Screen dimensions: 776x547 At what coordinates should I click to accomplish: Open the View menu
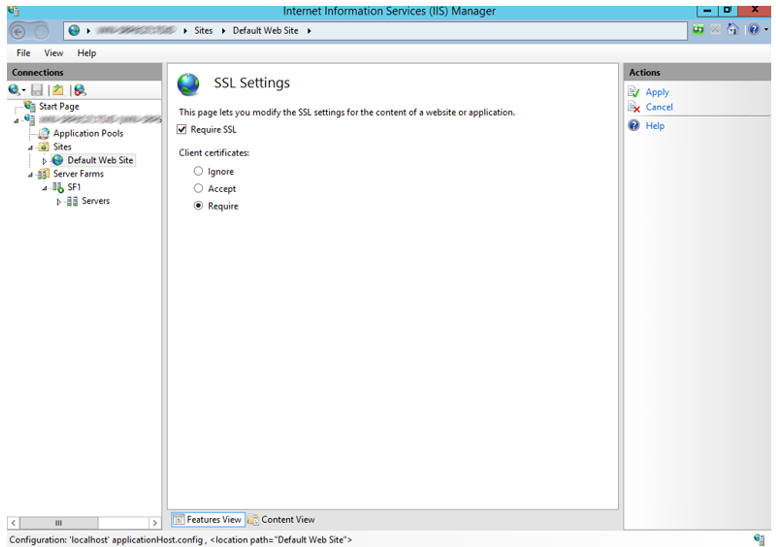[53, 53]
